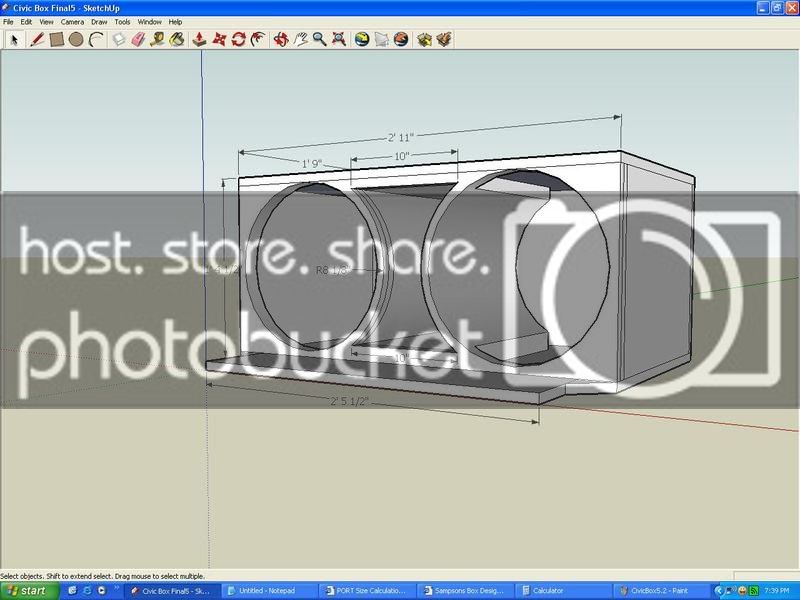Select the arrow Select tool
The image size is (800, 600).
(x=14, y=39)
